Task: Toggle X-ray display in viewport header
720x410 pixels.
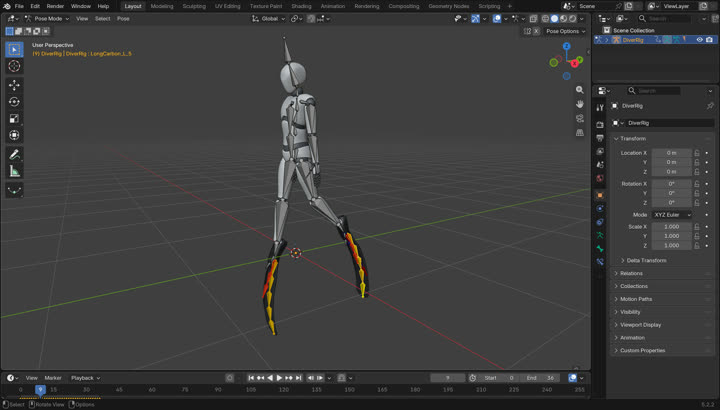Action: click(533, 19)
